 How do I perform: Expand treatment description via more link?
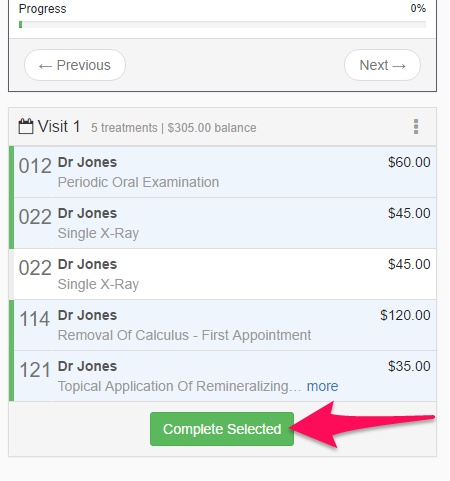point(322,386)
